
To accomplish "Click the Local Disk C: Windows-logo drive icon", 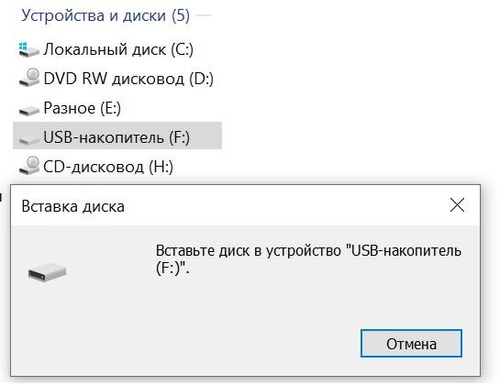I will tap(29, 50).
